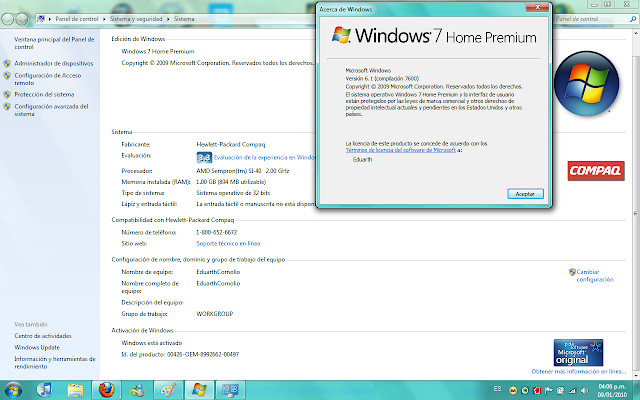Click the green circular tray icon
The image size is (640, 400).
coord(525,391)
